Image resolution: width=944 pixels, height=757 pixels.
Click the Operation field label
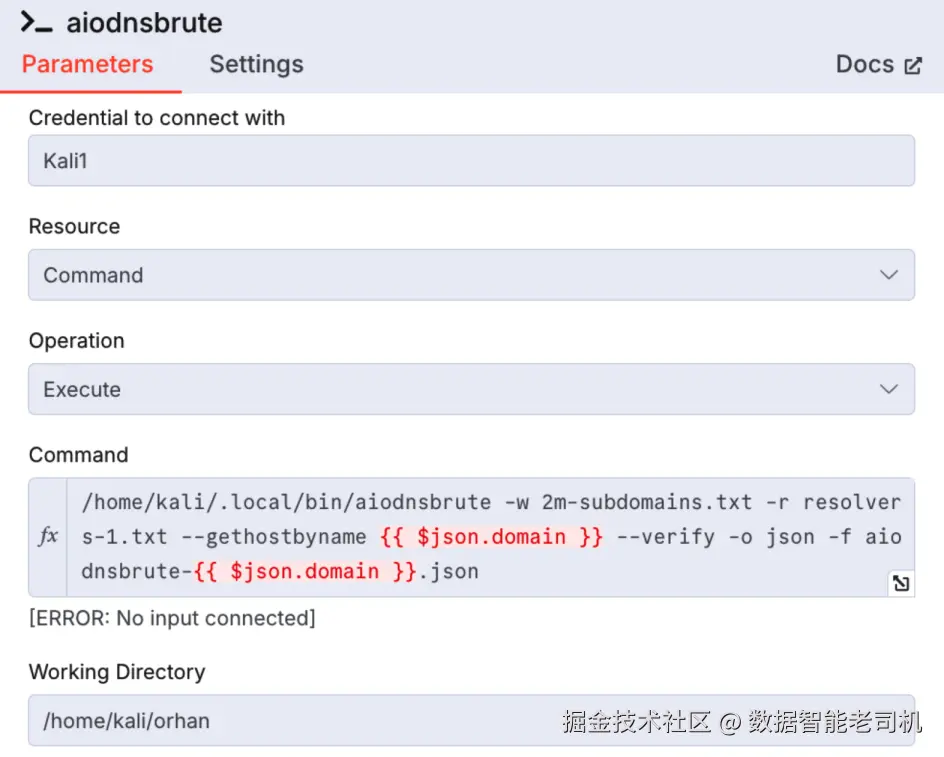point(77,341)
